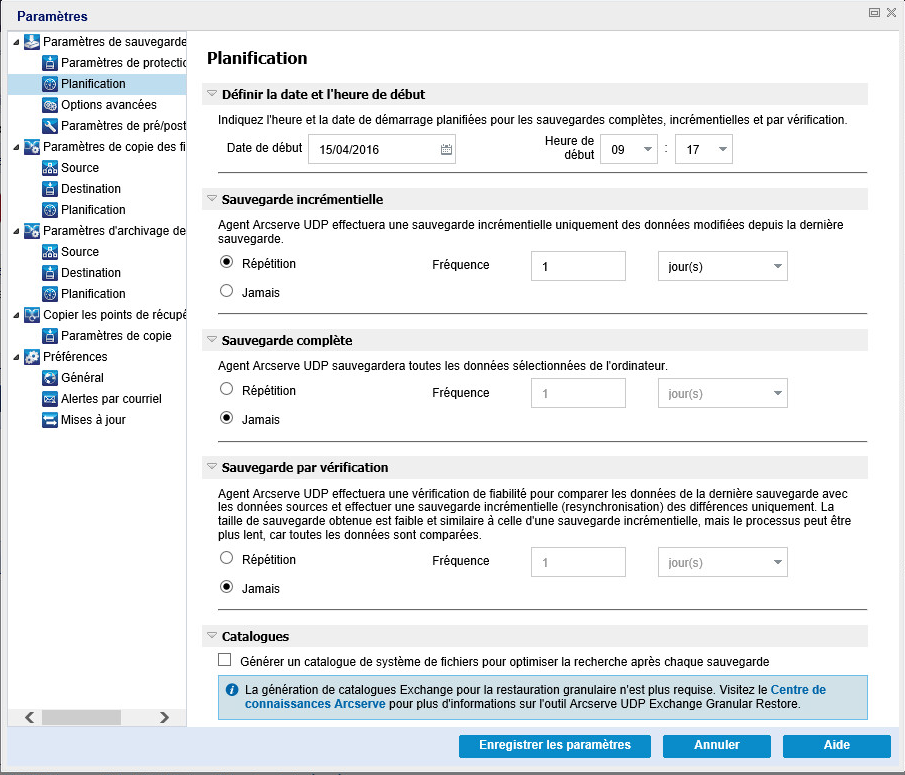The width and height of the screenshot is (905, 775).
Task: Click the Paramètres de sauvegarde root icon
Action: click(32, 42)
